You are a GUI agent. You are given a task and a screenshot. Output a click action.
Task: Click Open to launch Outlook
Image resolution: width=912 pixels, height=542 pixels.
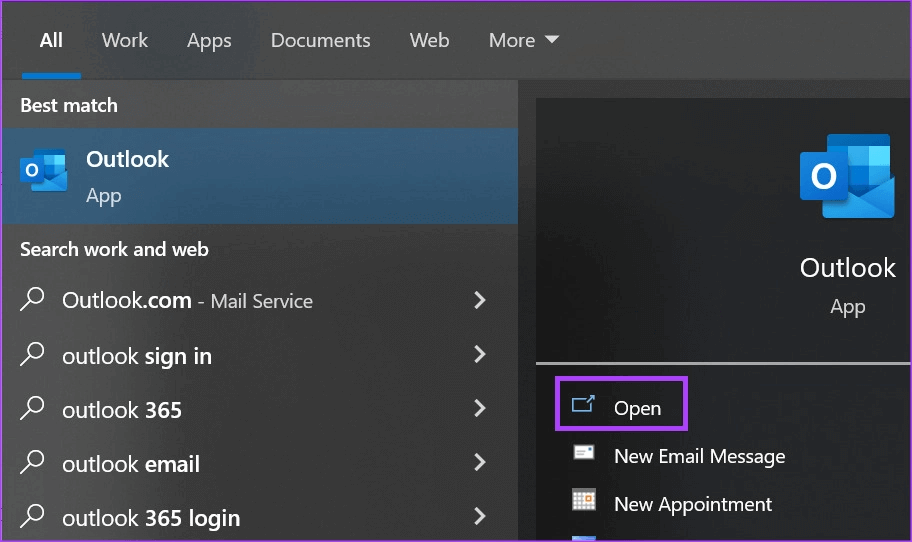point(621,404)
